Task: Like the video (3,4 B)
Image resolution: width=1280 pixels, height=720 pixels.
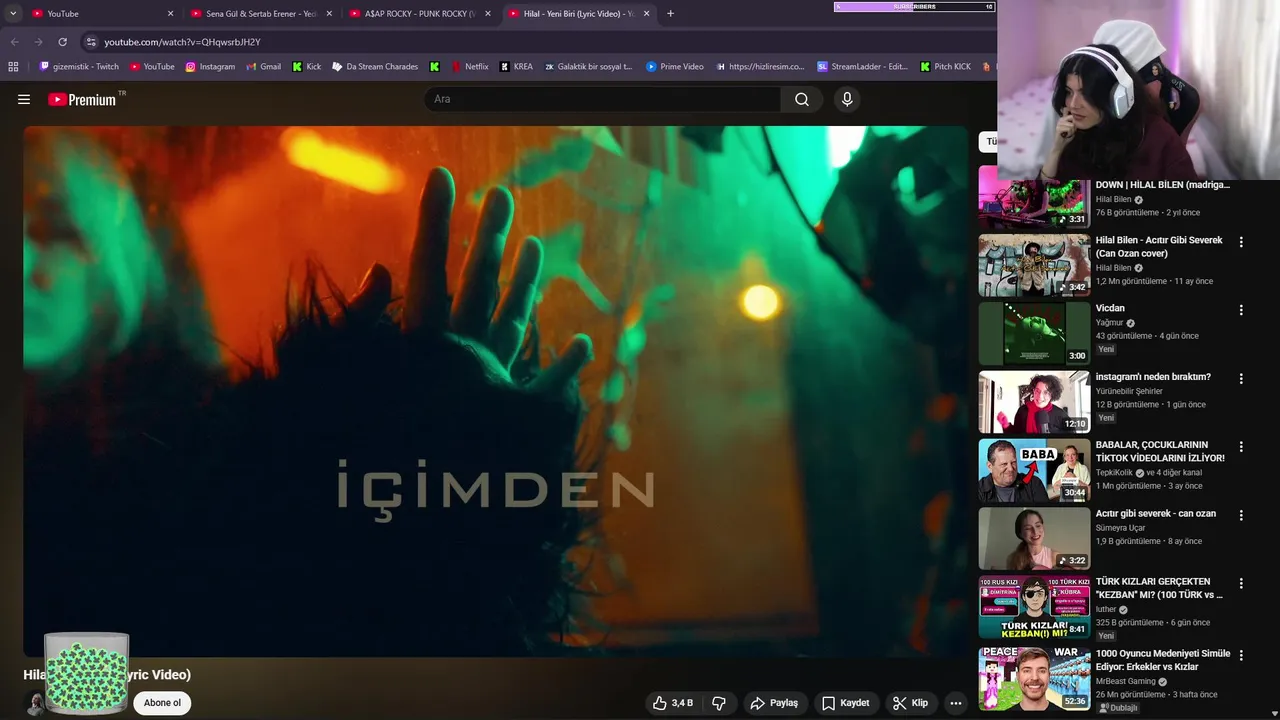Action: tap(672, 703)
